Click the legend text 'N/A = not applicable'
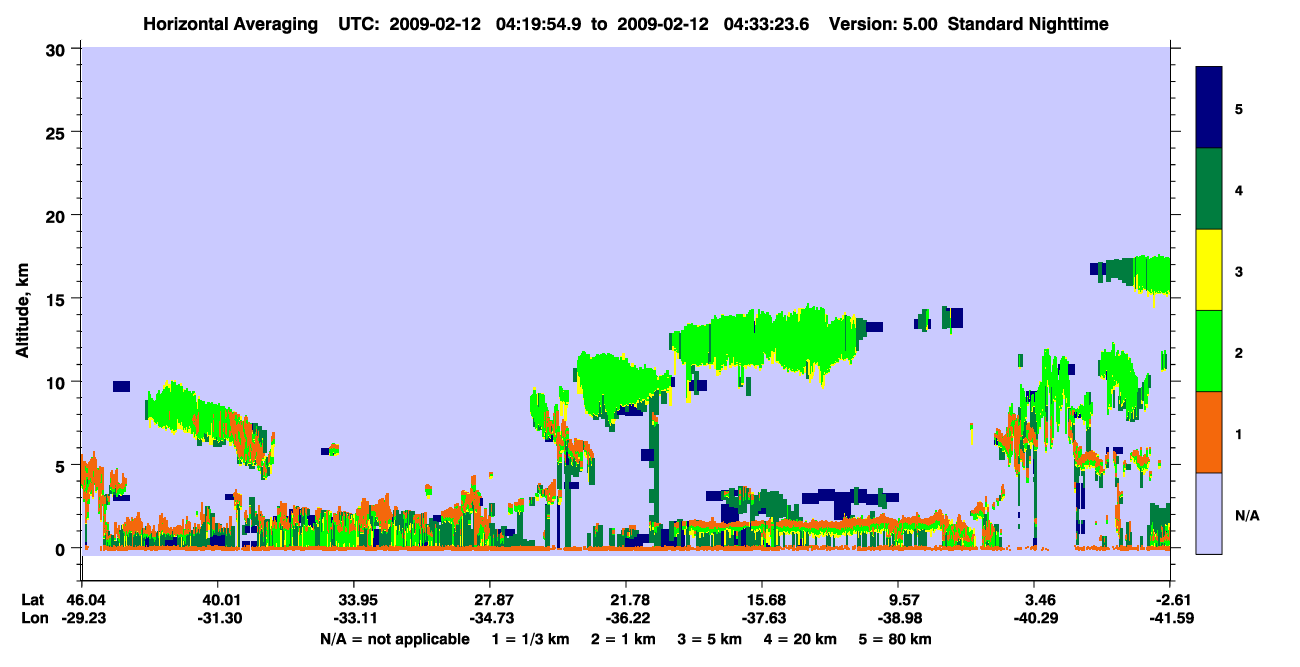 point(394,639)
